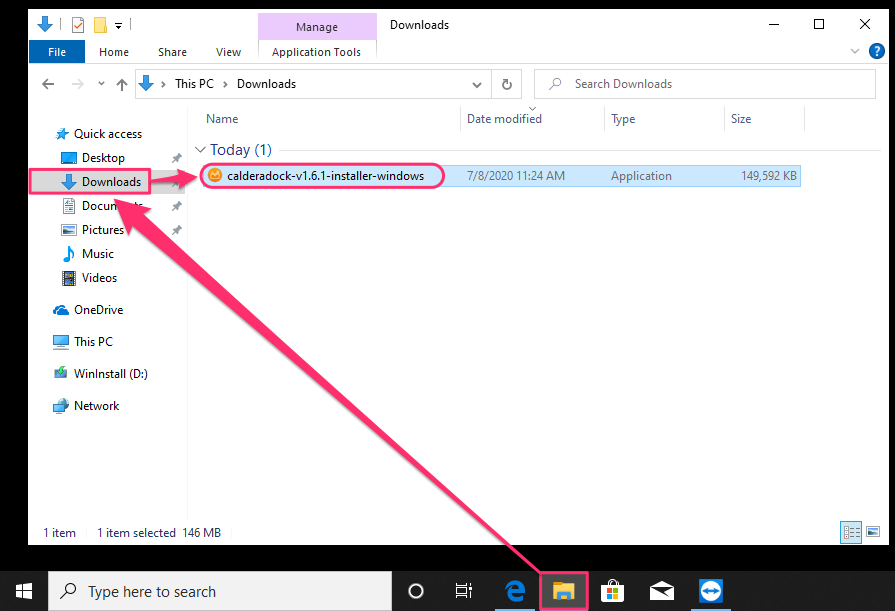Select the calderadock installer file

322,175
